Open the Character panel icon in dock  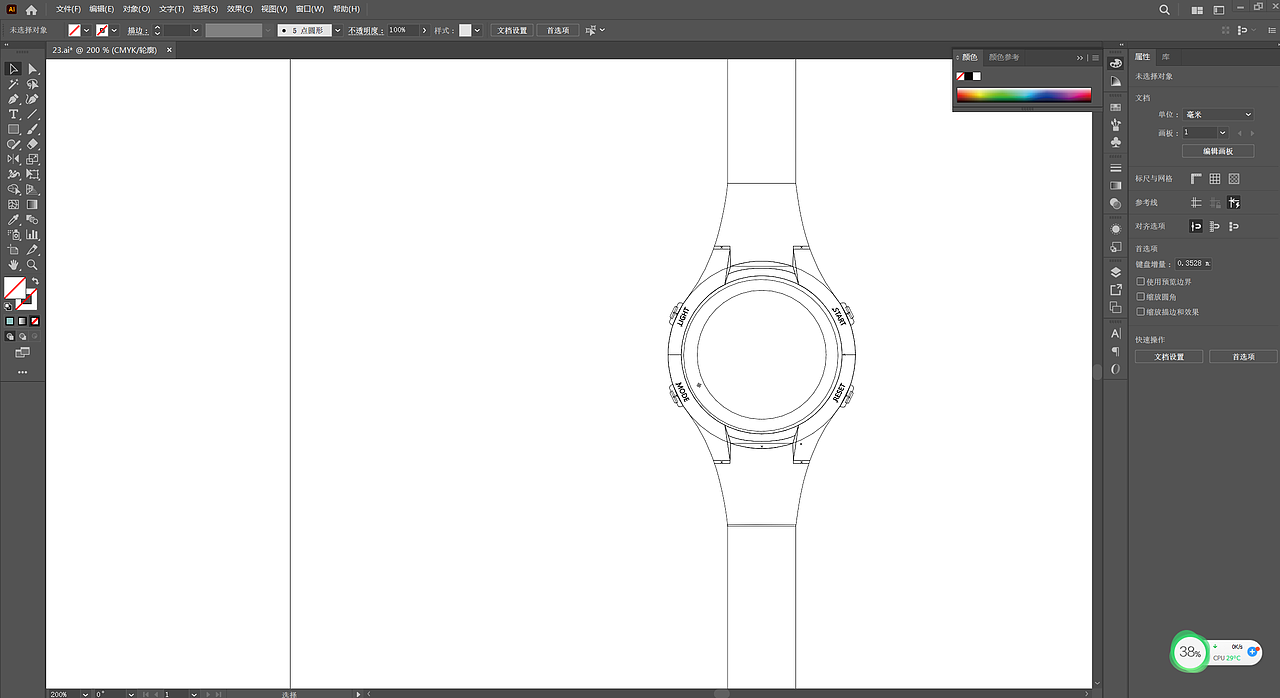(x=1116, y=333)
